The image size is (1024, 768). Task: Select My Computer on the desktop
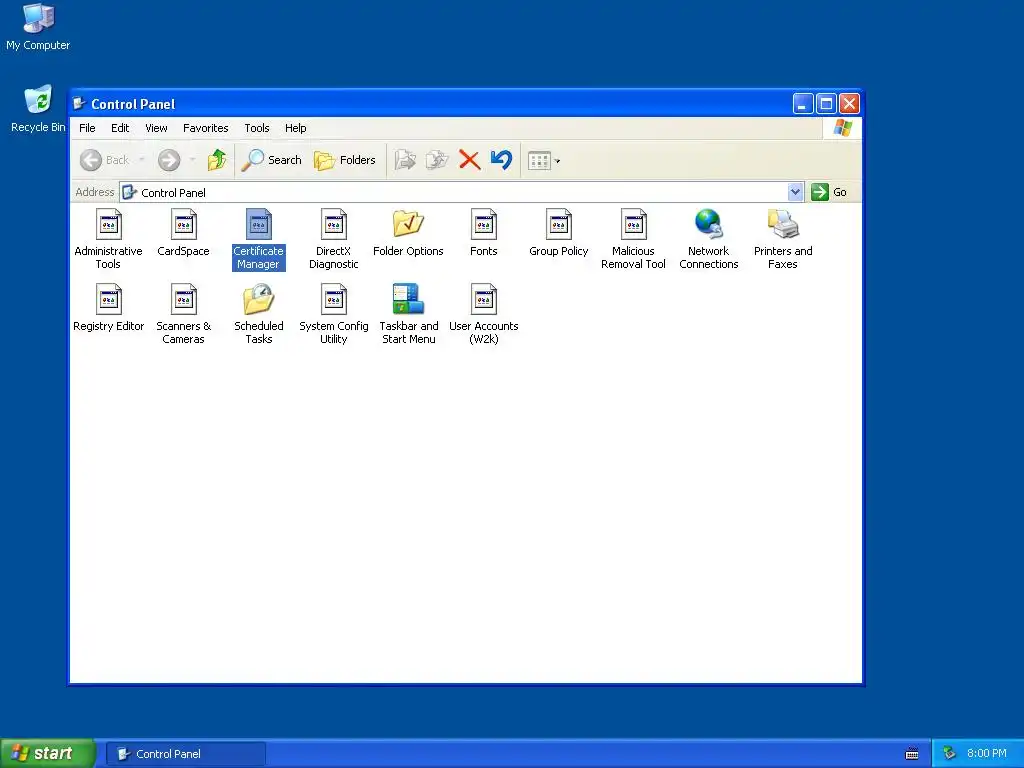(x=38, y=27)
